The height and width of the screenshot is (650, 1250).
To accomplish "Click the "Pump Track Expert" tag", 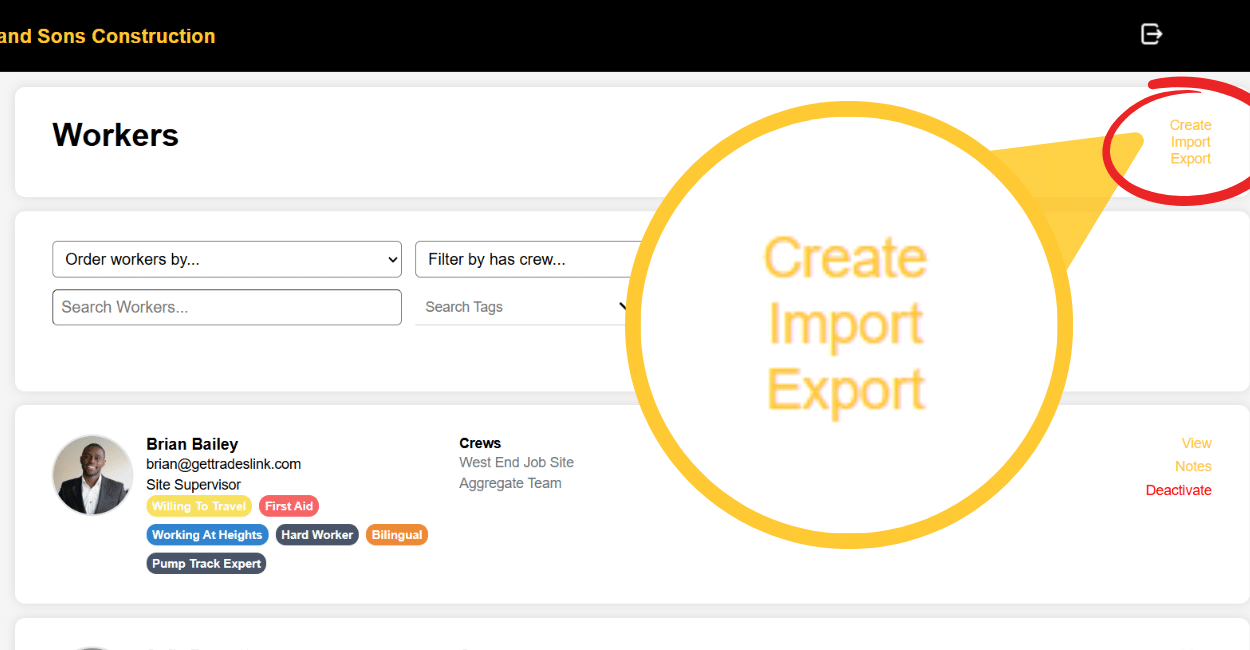I will [206, 564].
